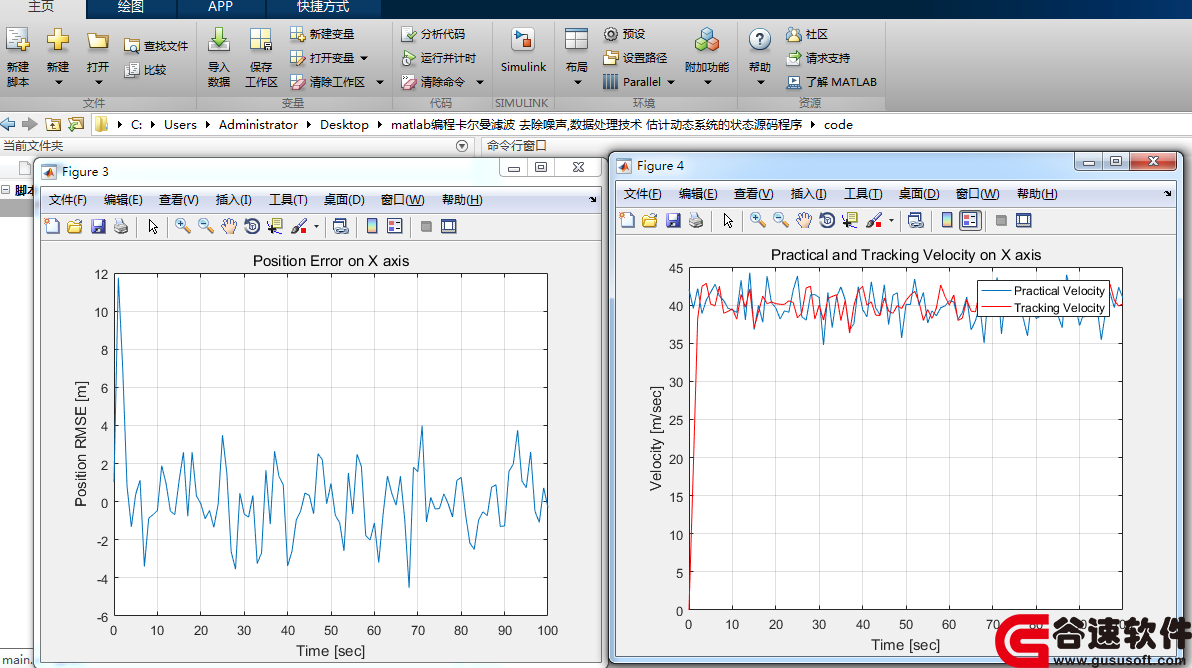Viewport: 1192px width, 668px height.
Task: Expand the 清除工作区 dropdown
Action: [380, 82]
